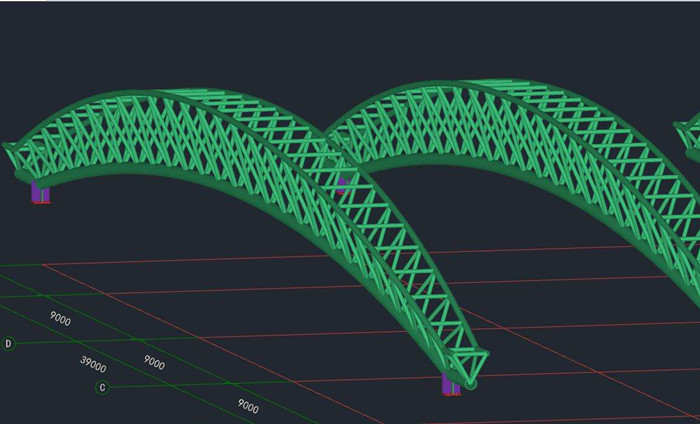
Task: Pick the purple support under left arch end
Action: click(x=40, y=192)
